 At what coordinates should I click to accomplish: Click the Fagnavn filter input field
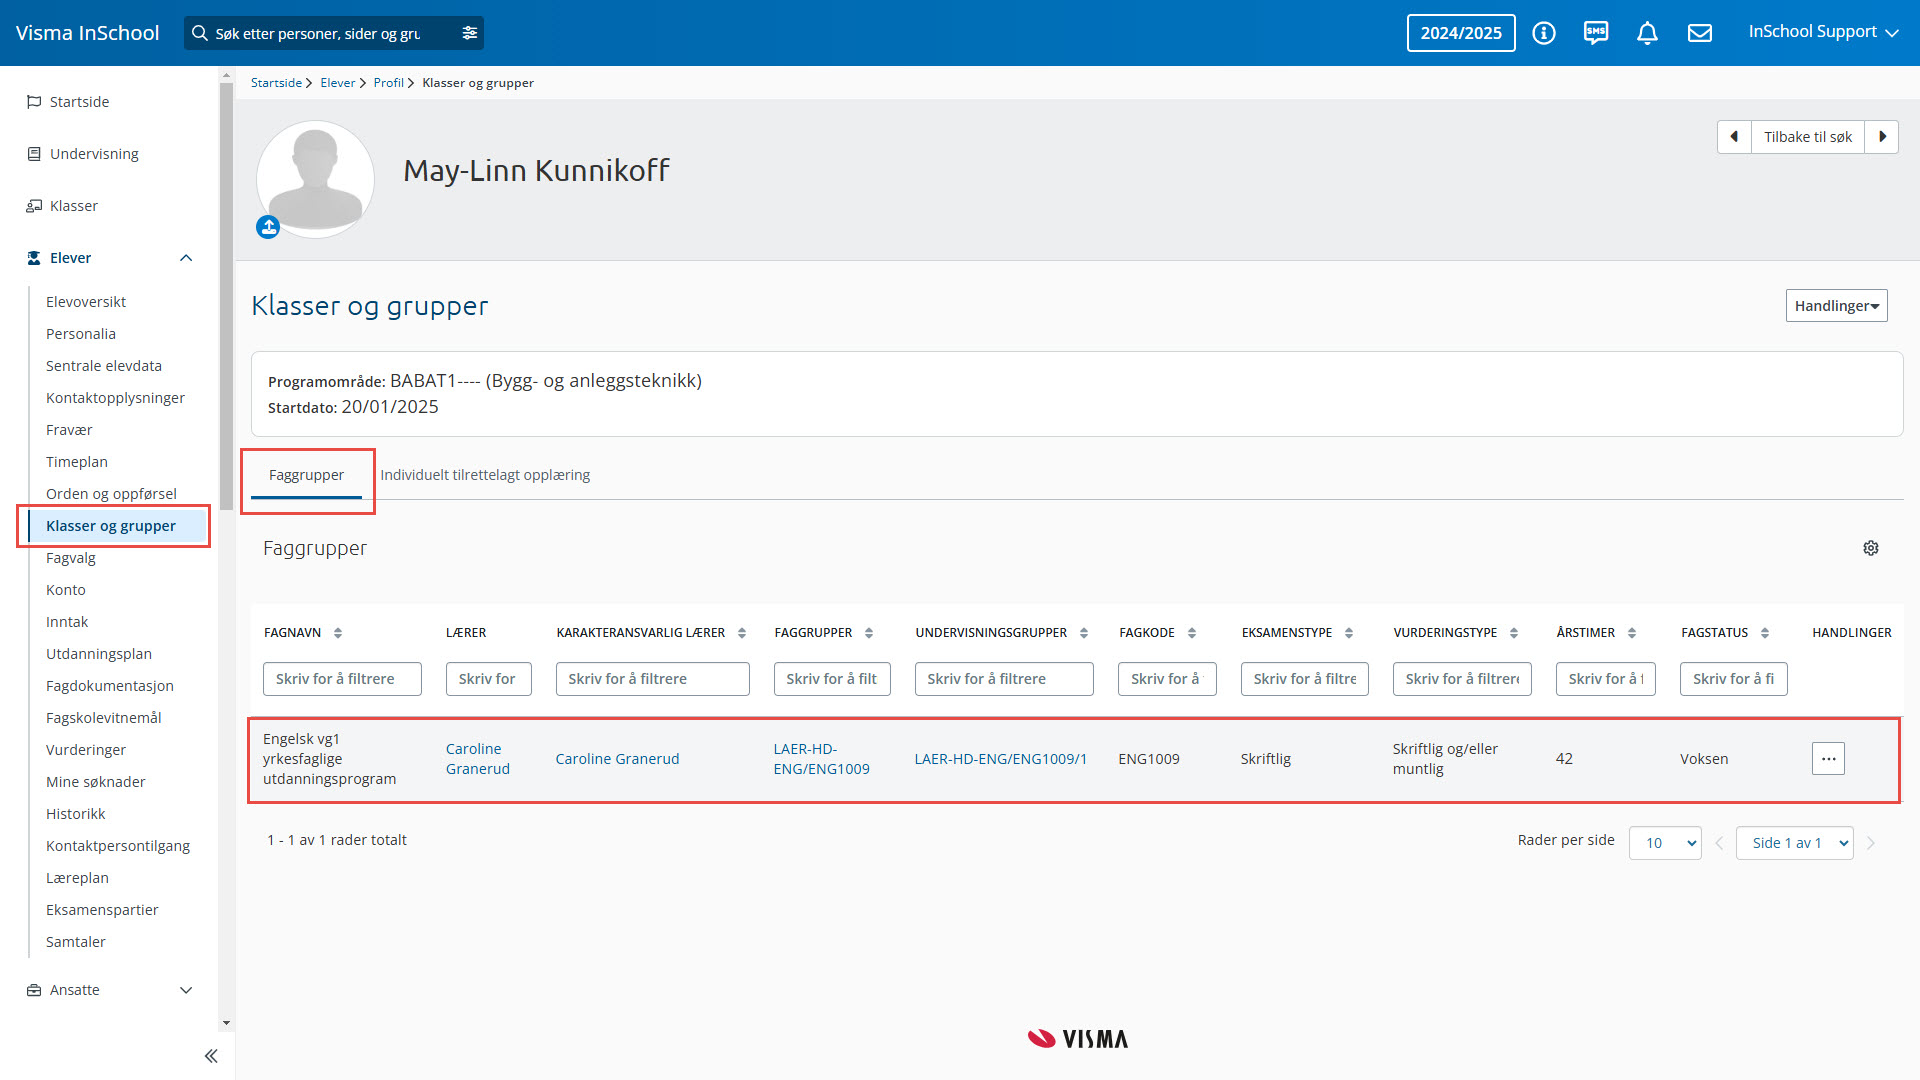tap(342, 679)
